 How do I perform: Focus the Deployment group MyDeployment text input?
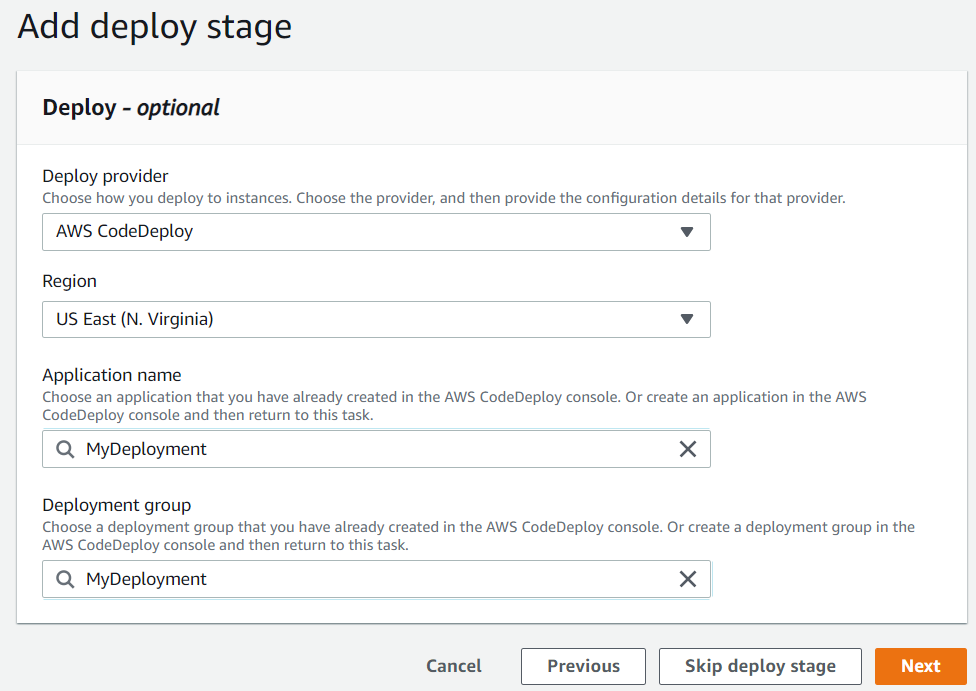pyautogui.click(x=376, y=579)
